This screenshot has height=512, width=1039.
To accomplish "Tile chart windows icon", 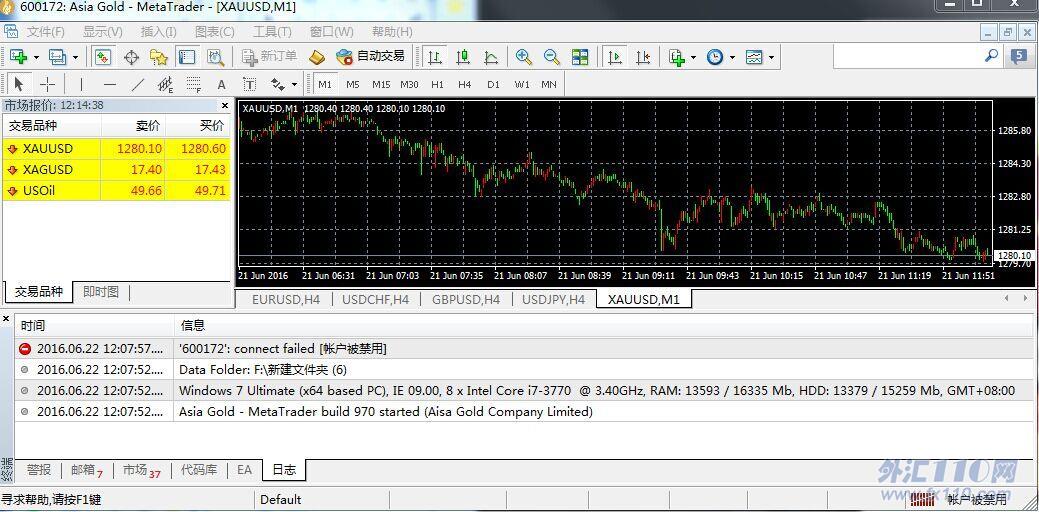I will pos(580,57).
